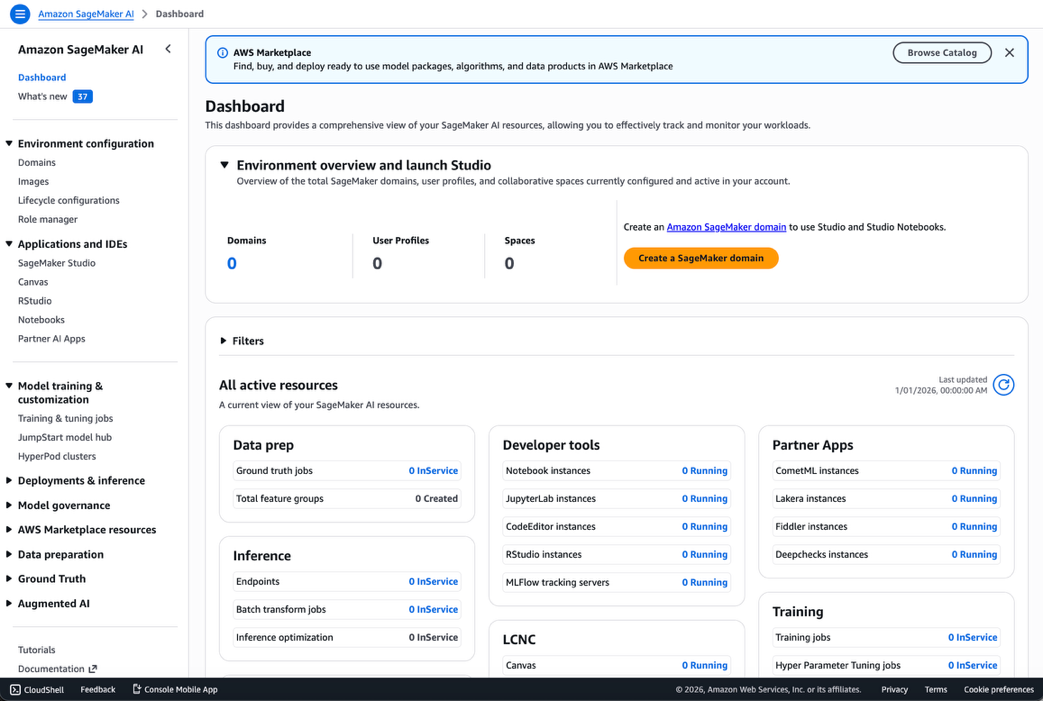
Task: Click Amazon SageMaker AI breadcrumb link
Action: click(86, 13)
